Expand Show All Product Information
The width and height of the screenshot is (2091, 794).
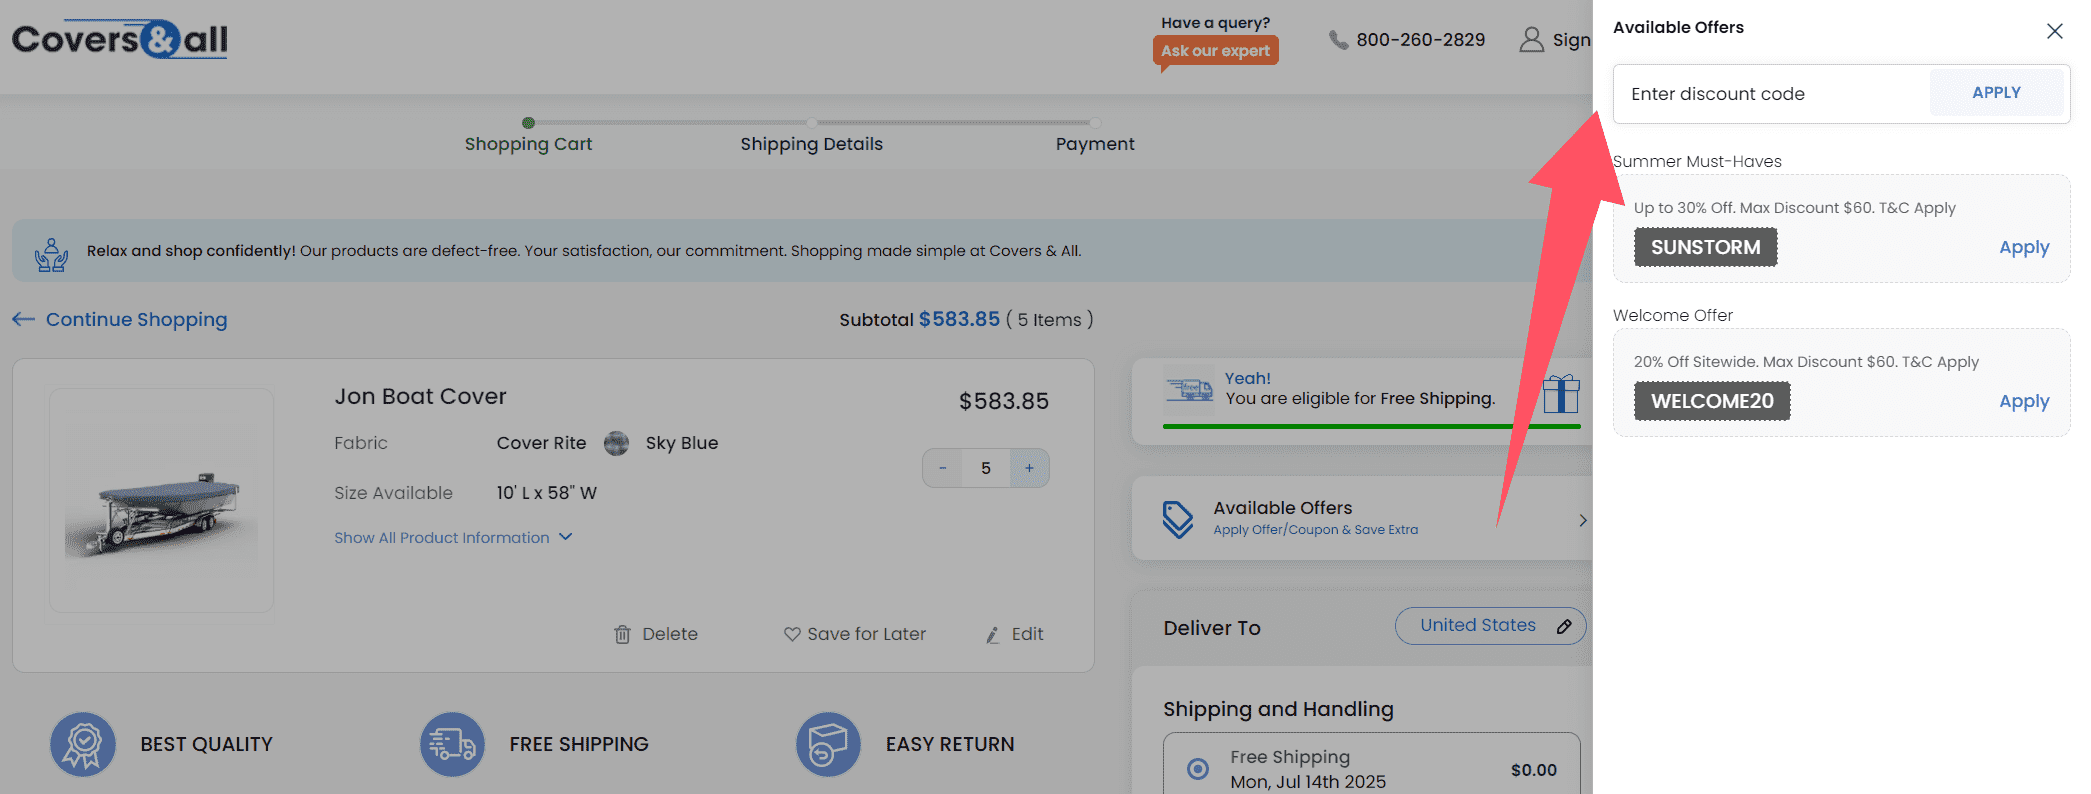click(x=453, y=538)
